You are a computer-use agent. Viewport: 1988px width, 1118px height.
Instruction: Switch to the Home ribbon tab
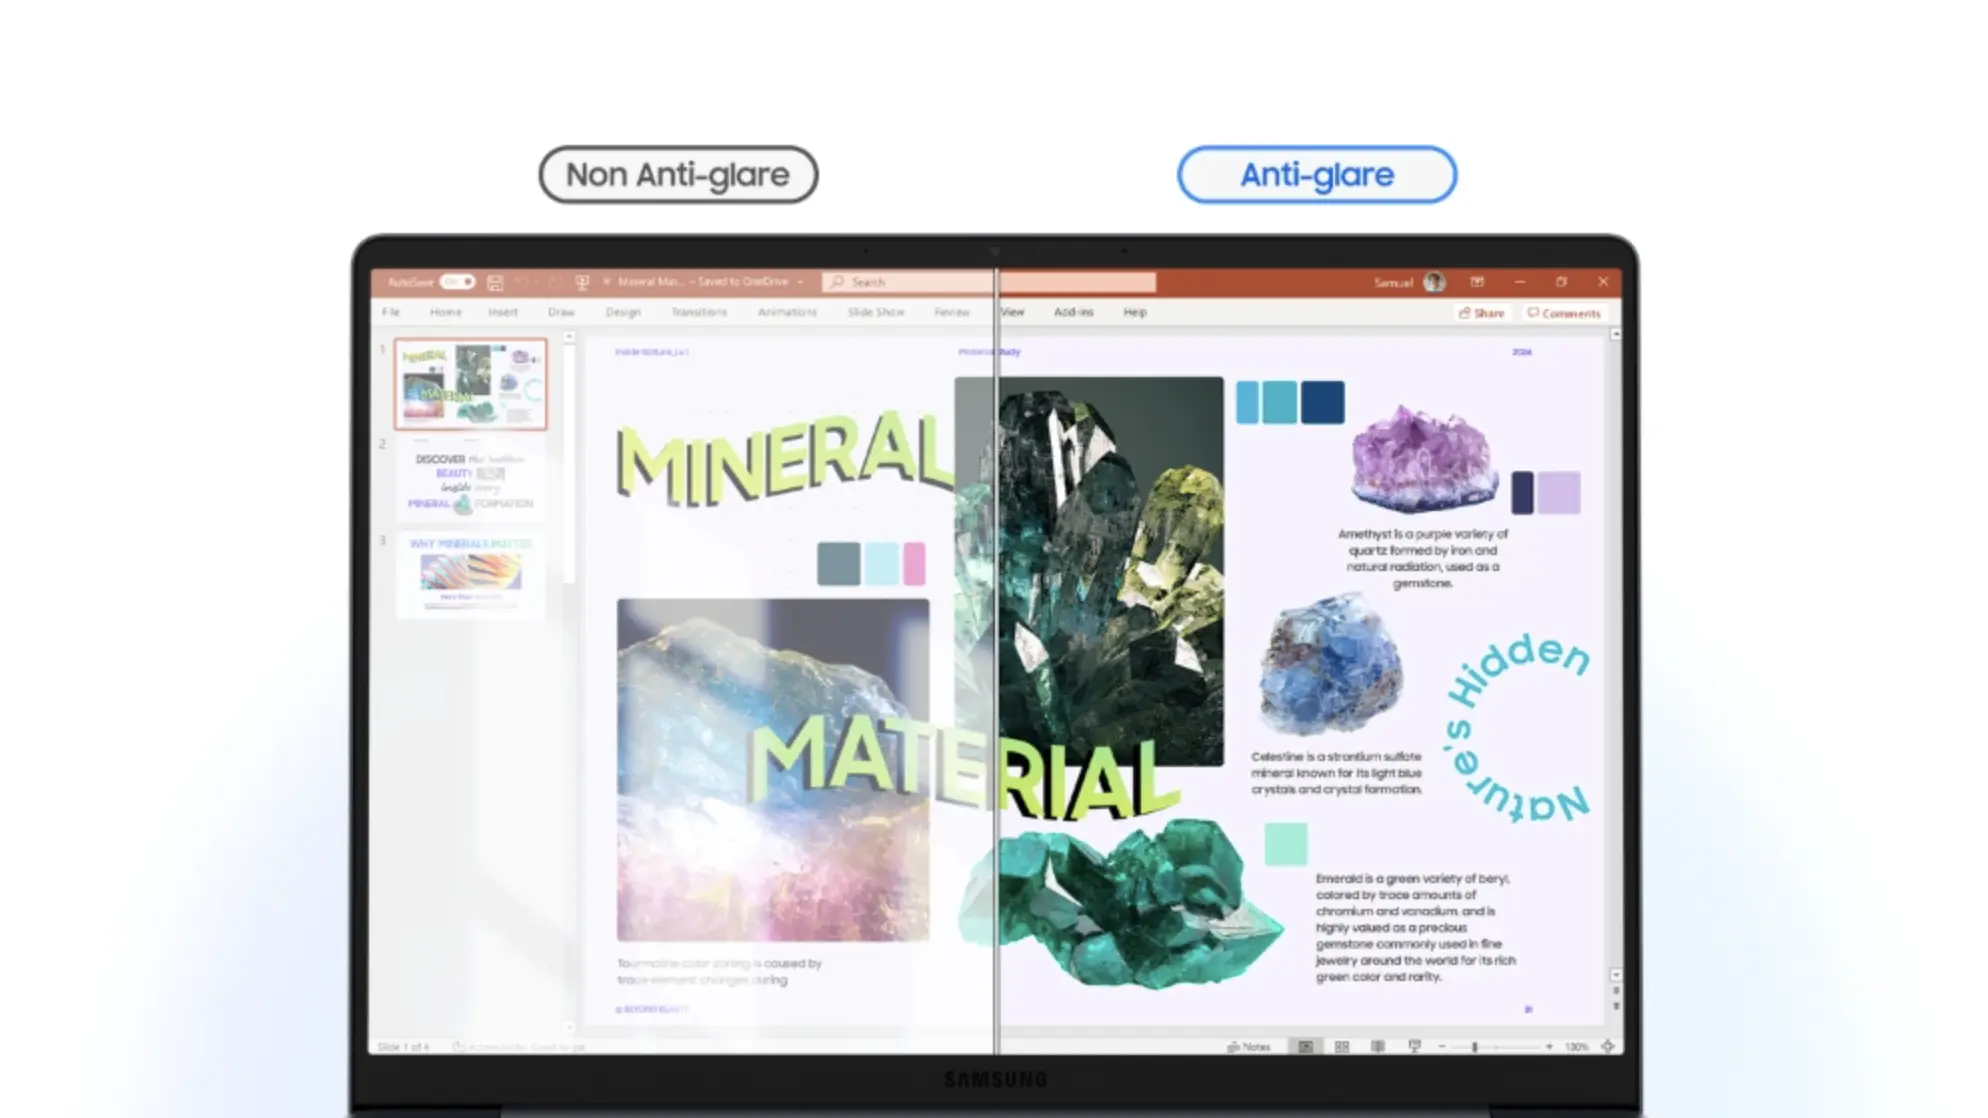coord(446,312)
